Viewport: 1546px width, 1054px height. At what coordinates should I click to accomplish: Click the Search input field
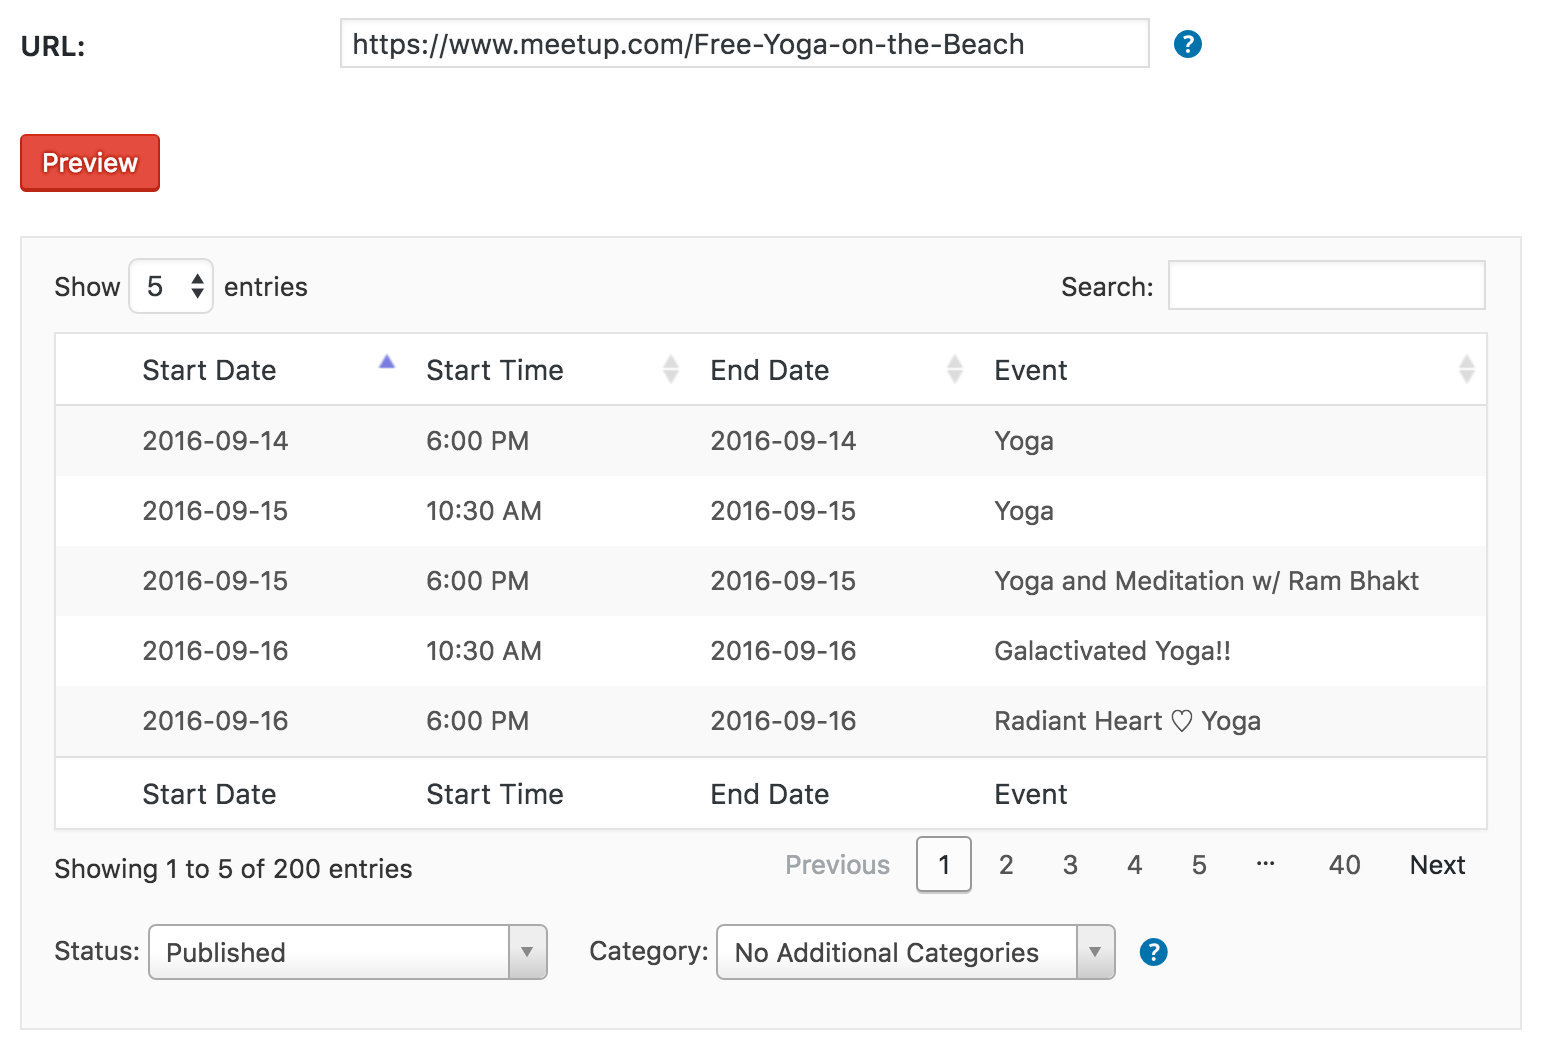(x=1326, y=285)
